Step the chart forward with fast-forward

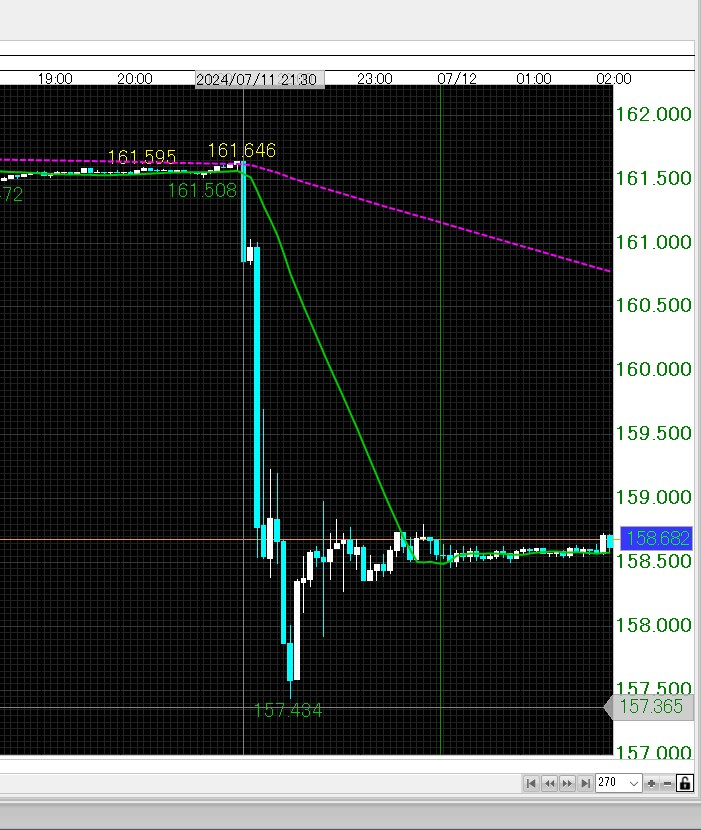click(x=567, y=783)
